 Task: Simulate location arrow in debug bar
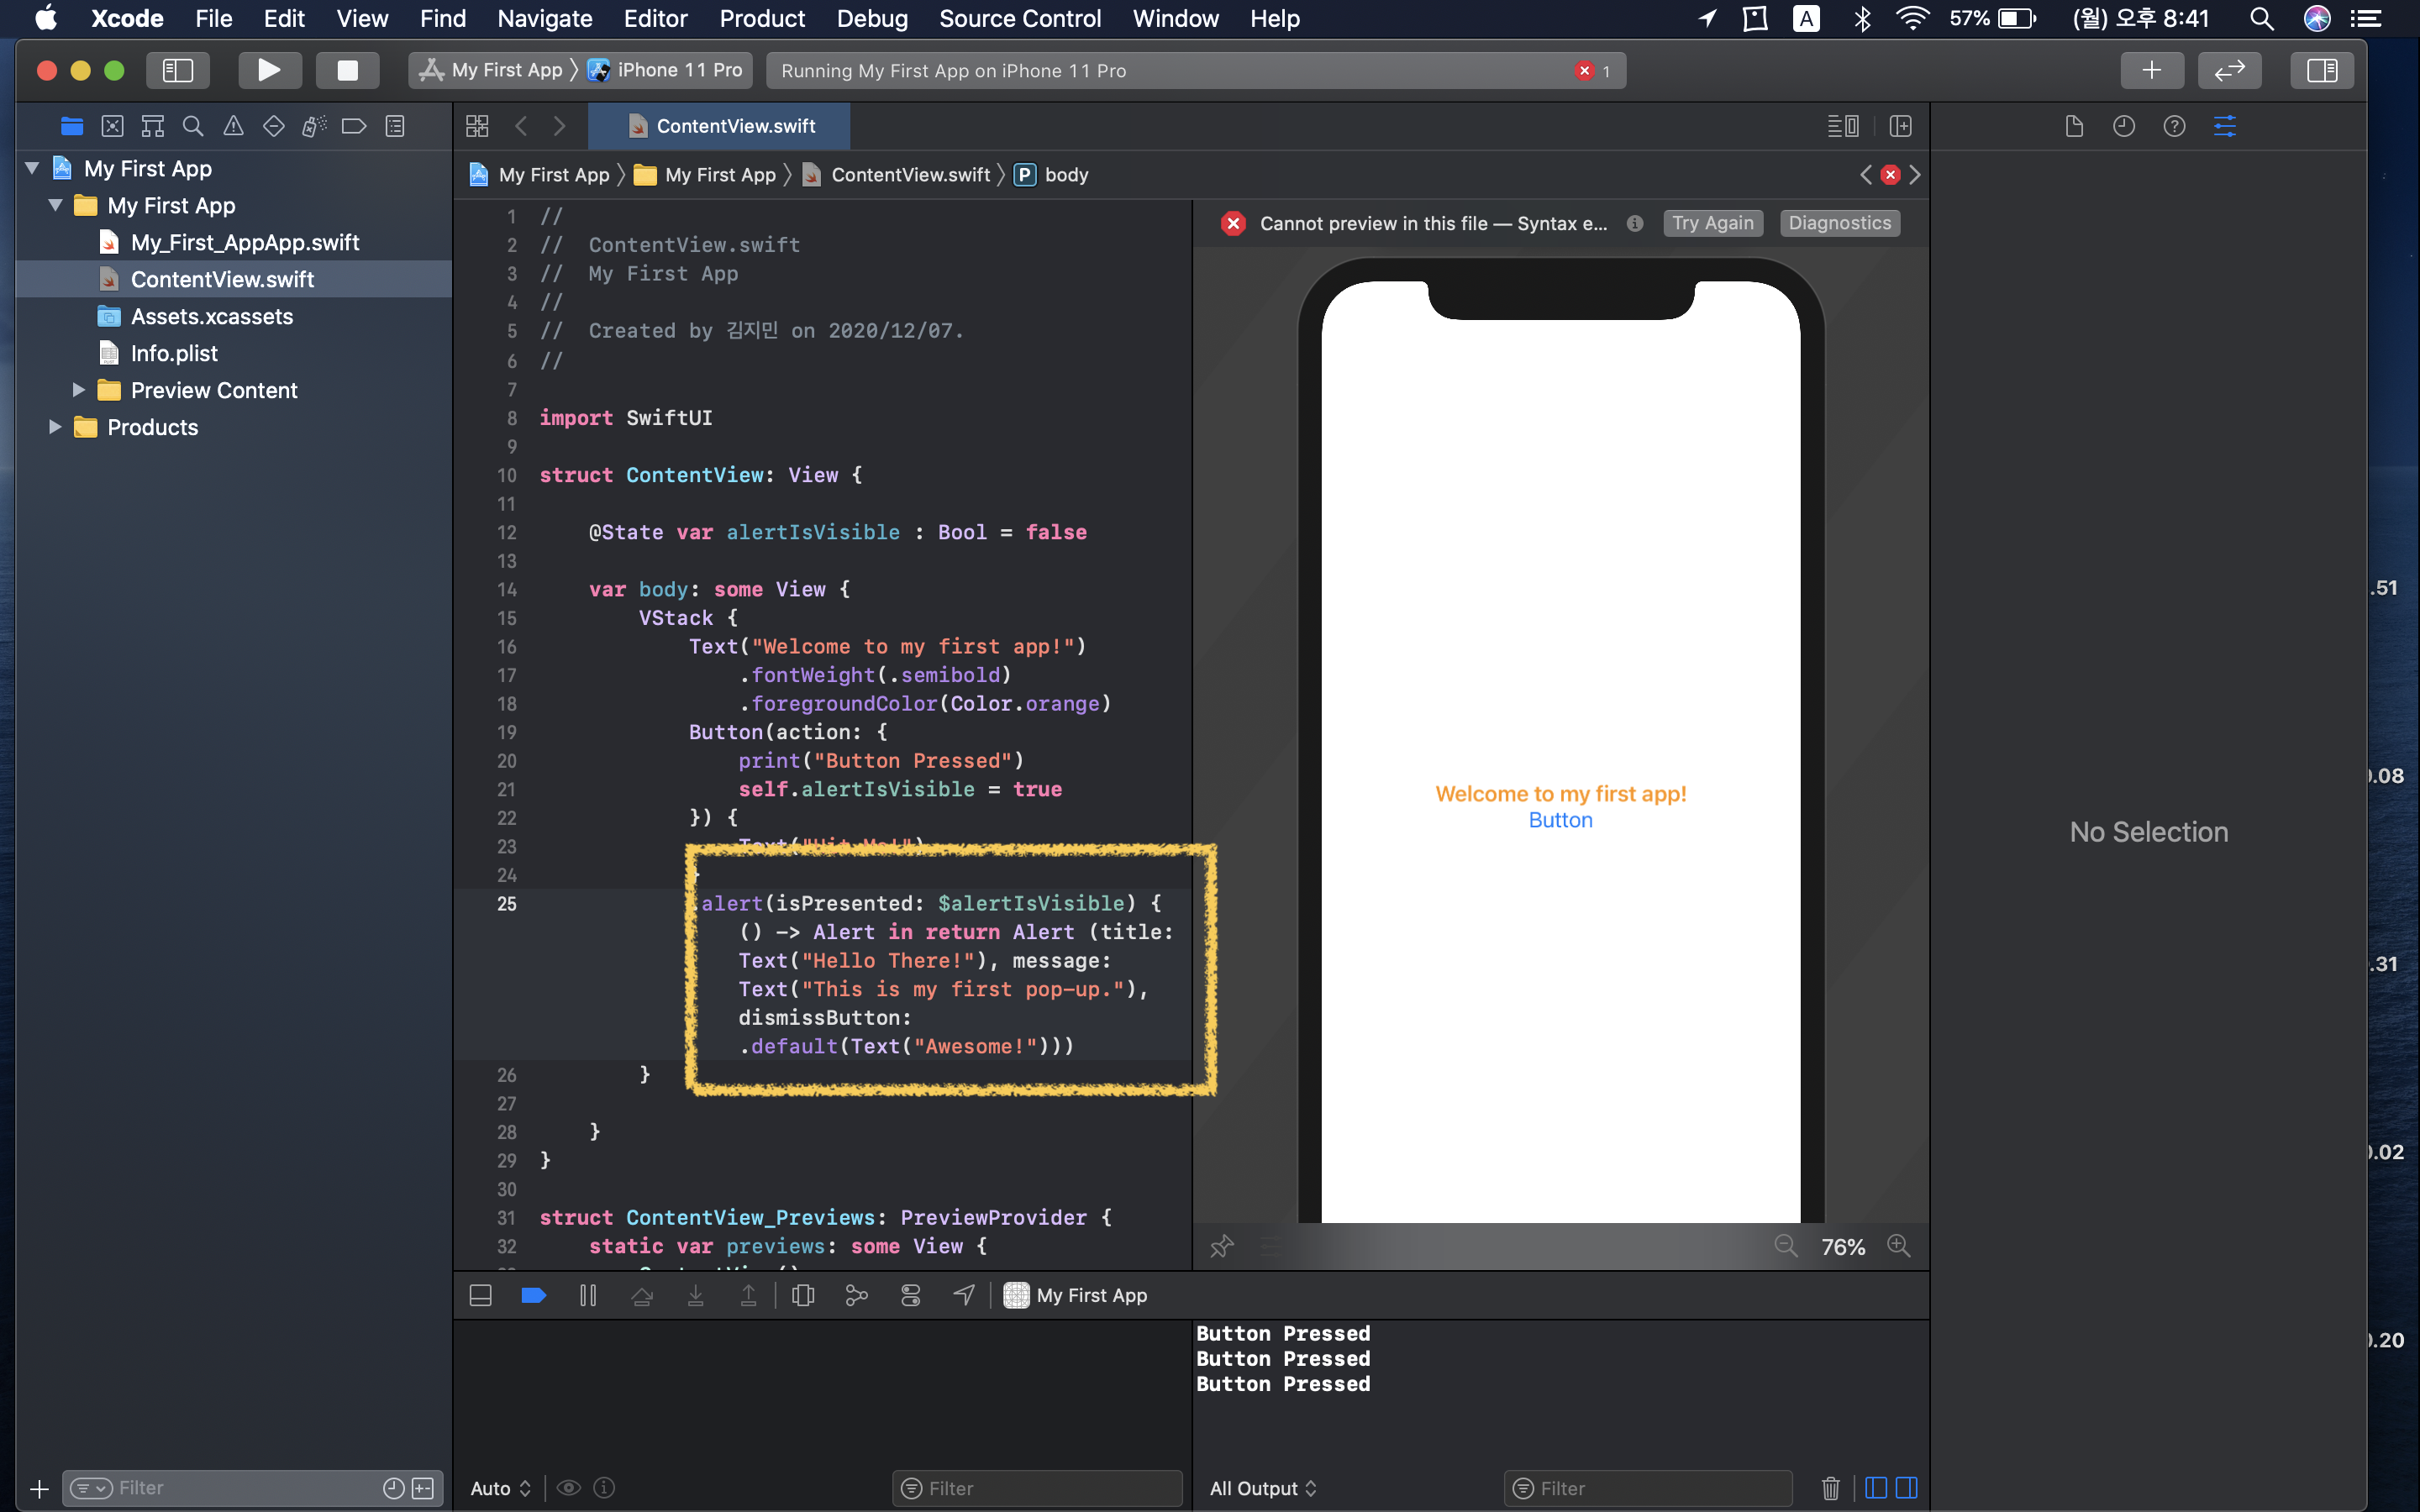tap(964, 1295)
